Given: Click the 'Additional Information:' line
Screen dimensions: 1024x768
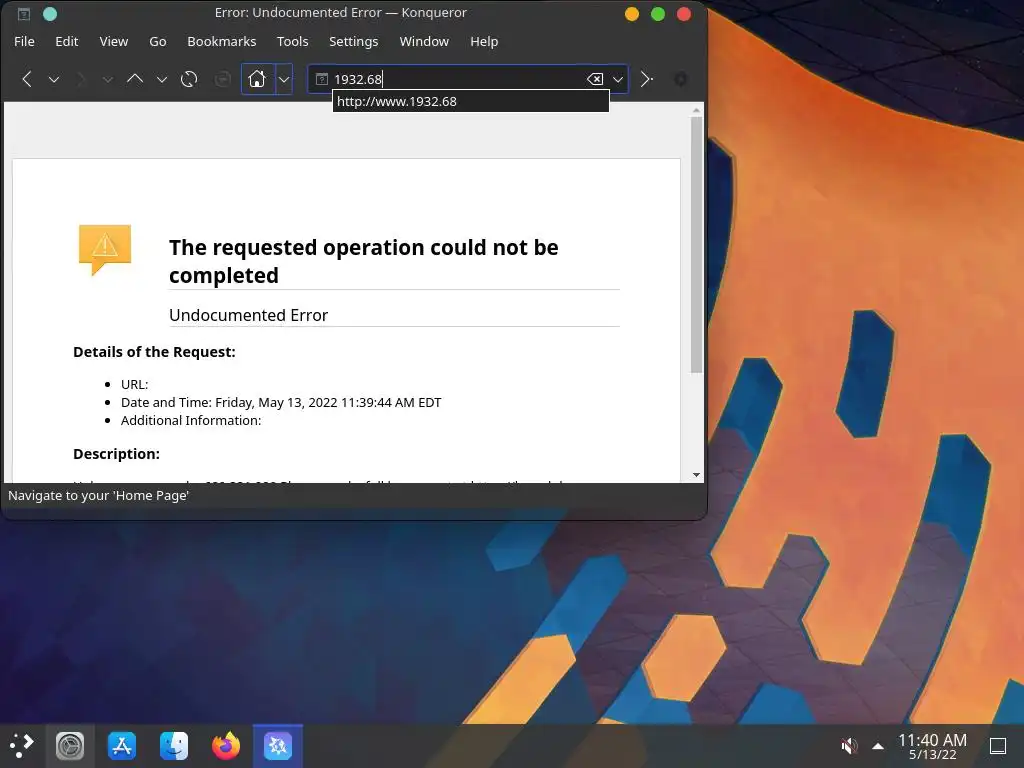Looking at the screenshot, I should click(191, 421).
